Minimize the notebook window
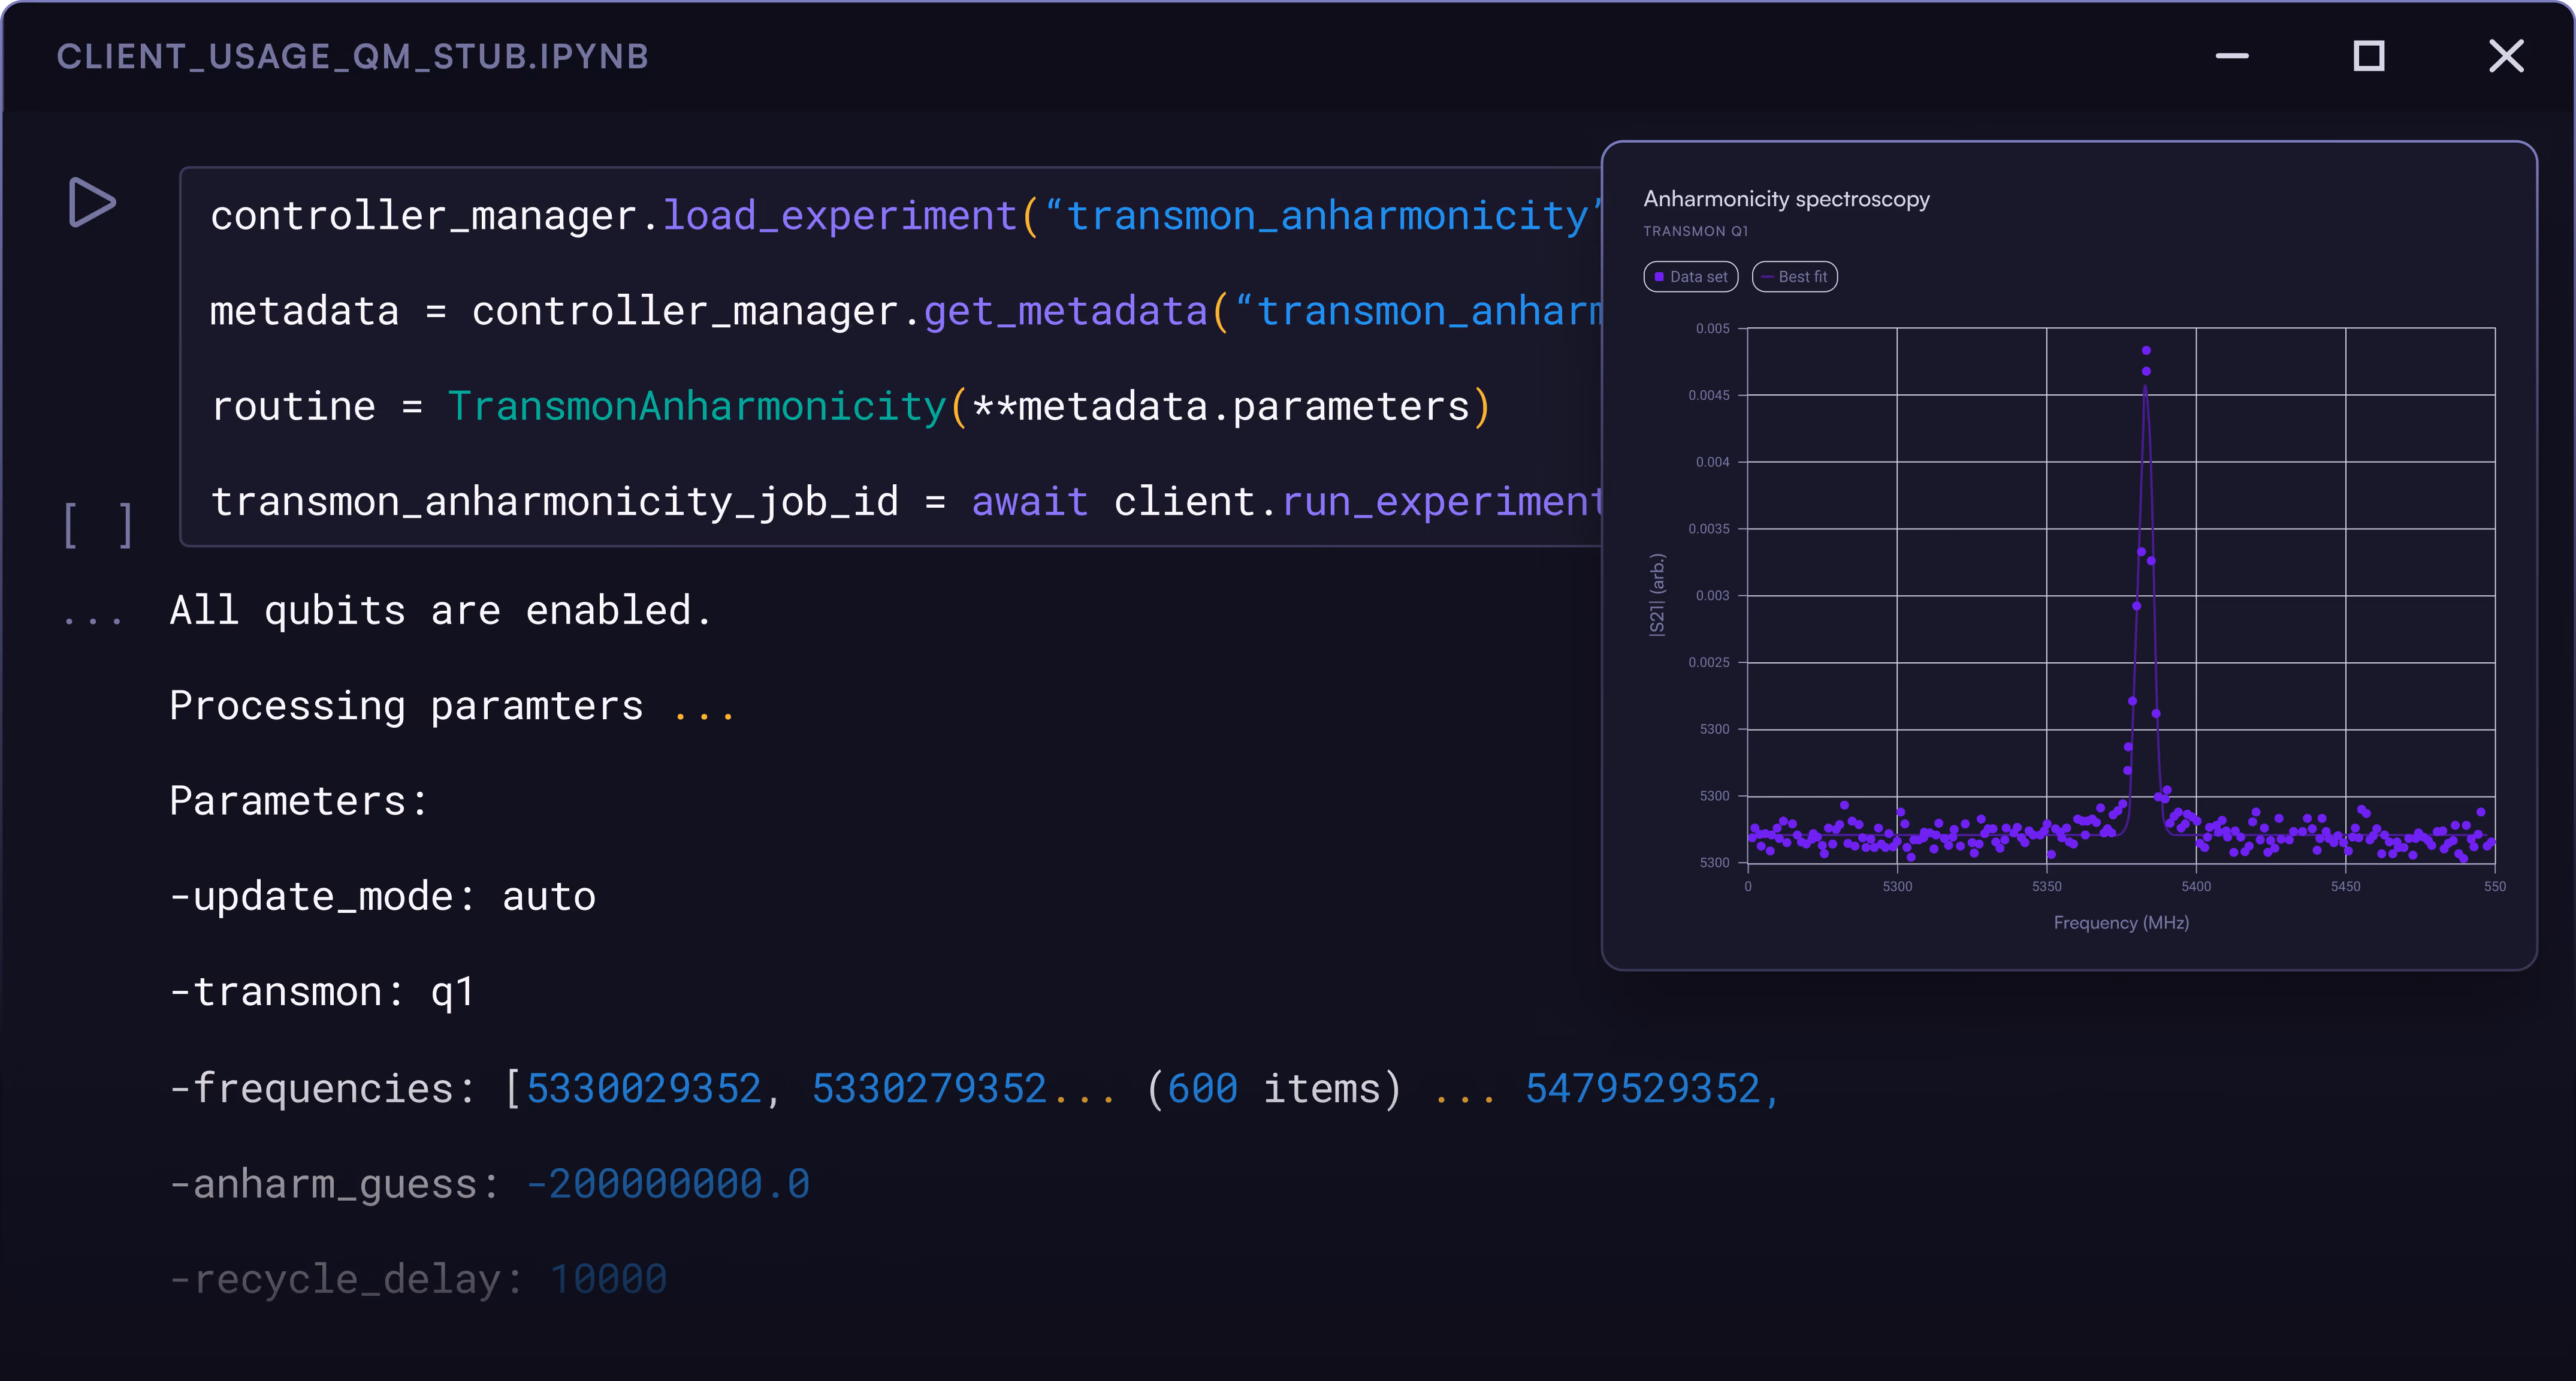 tap(2232, 56)
